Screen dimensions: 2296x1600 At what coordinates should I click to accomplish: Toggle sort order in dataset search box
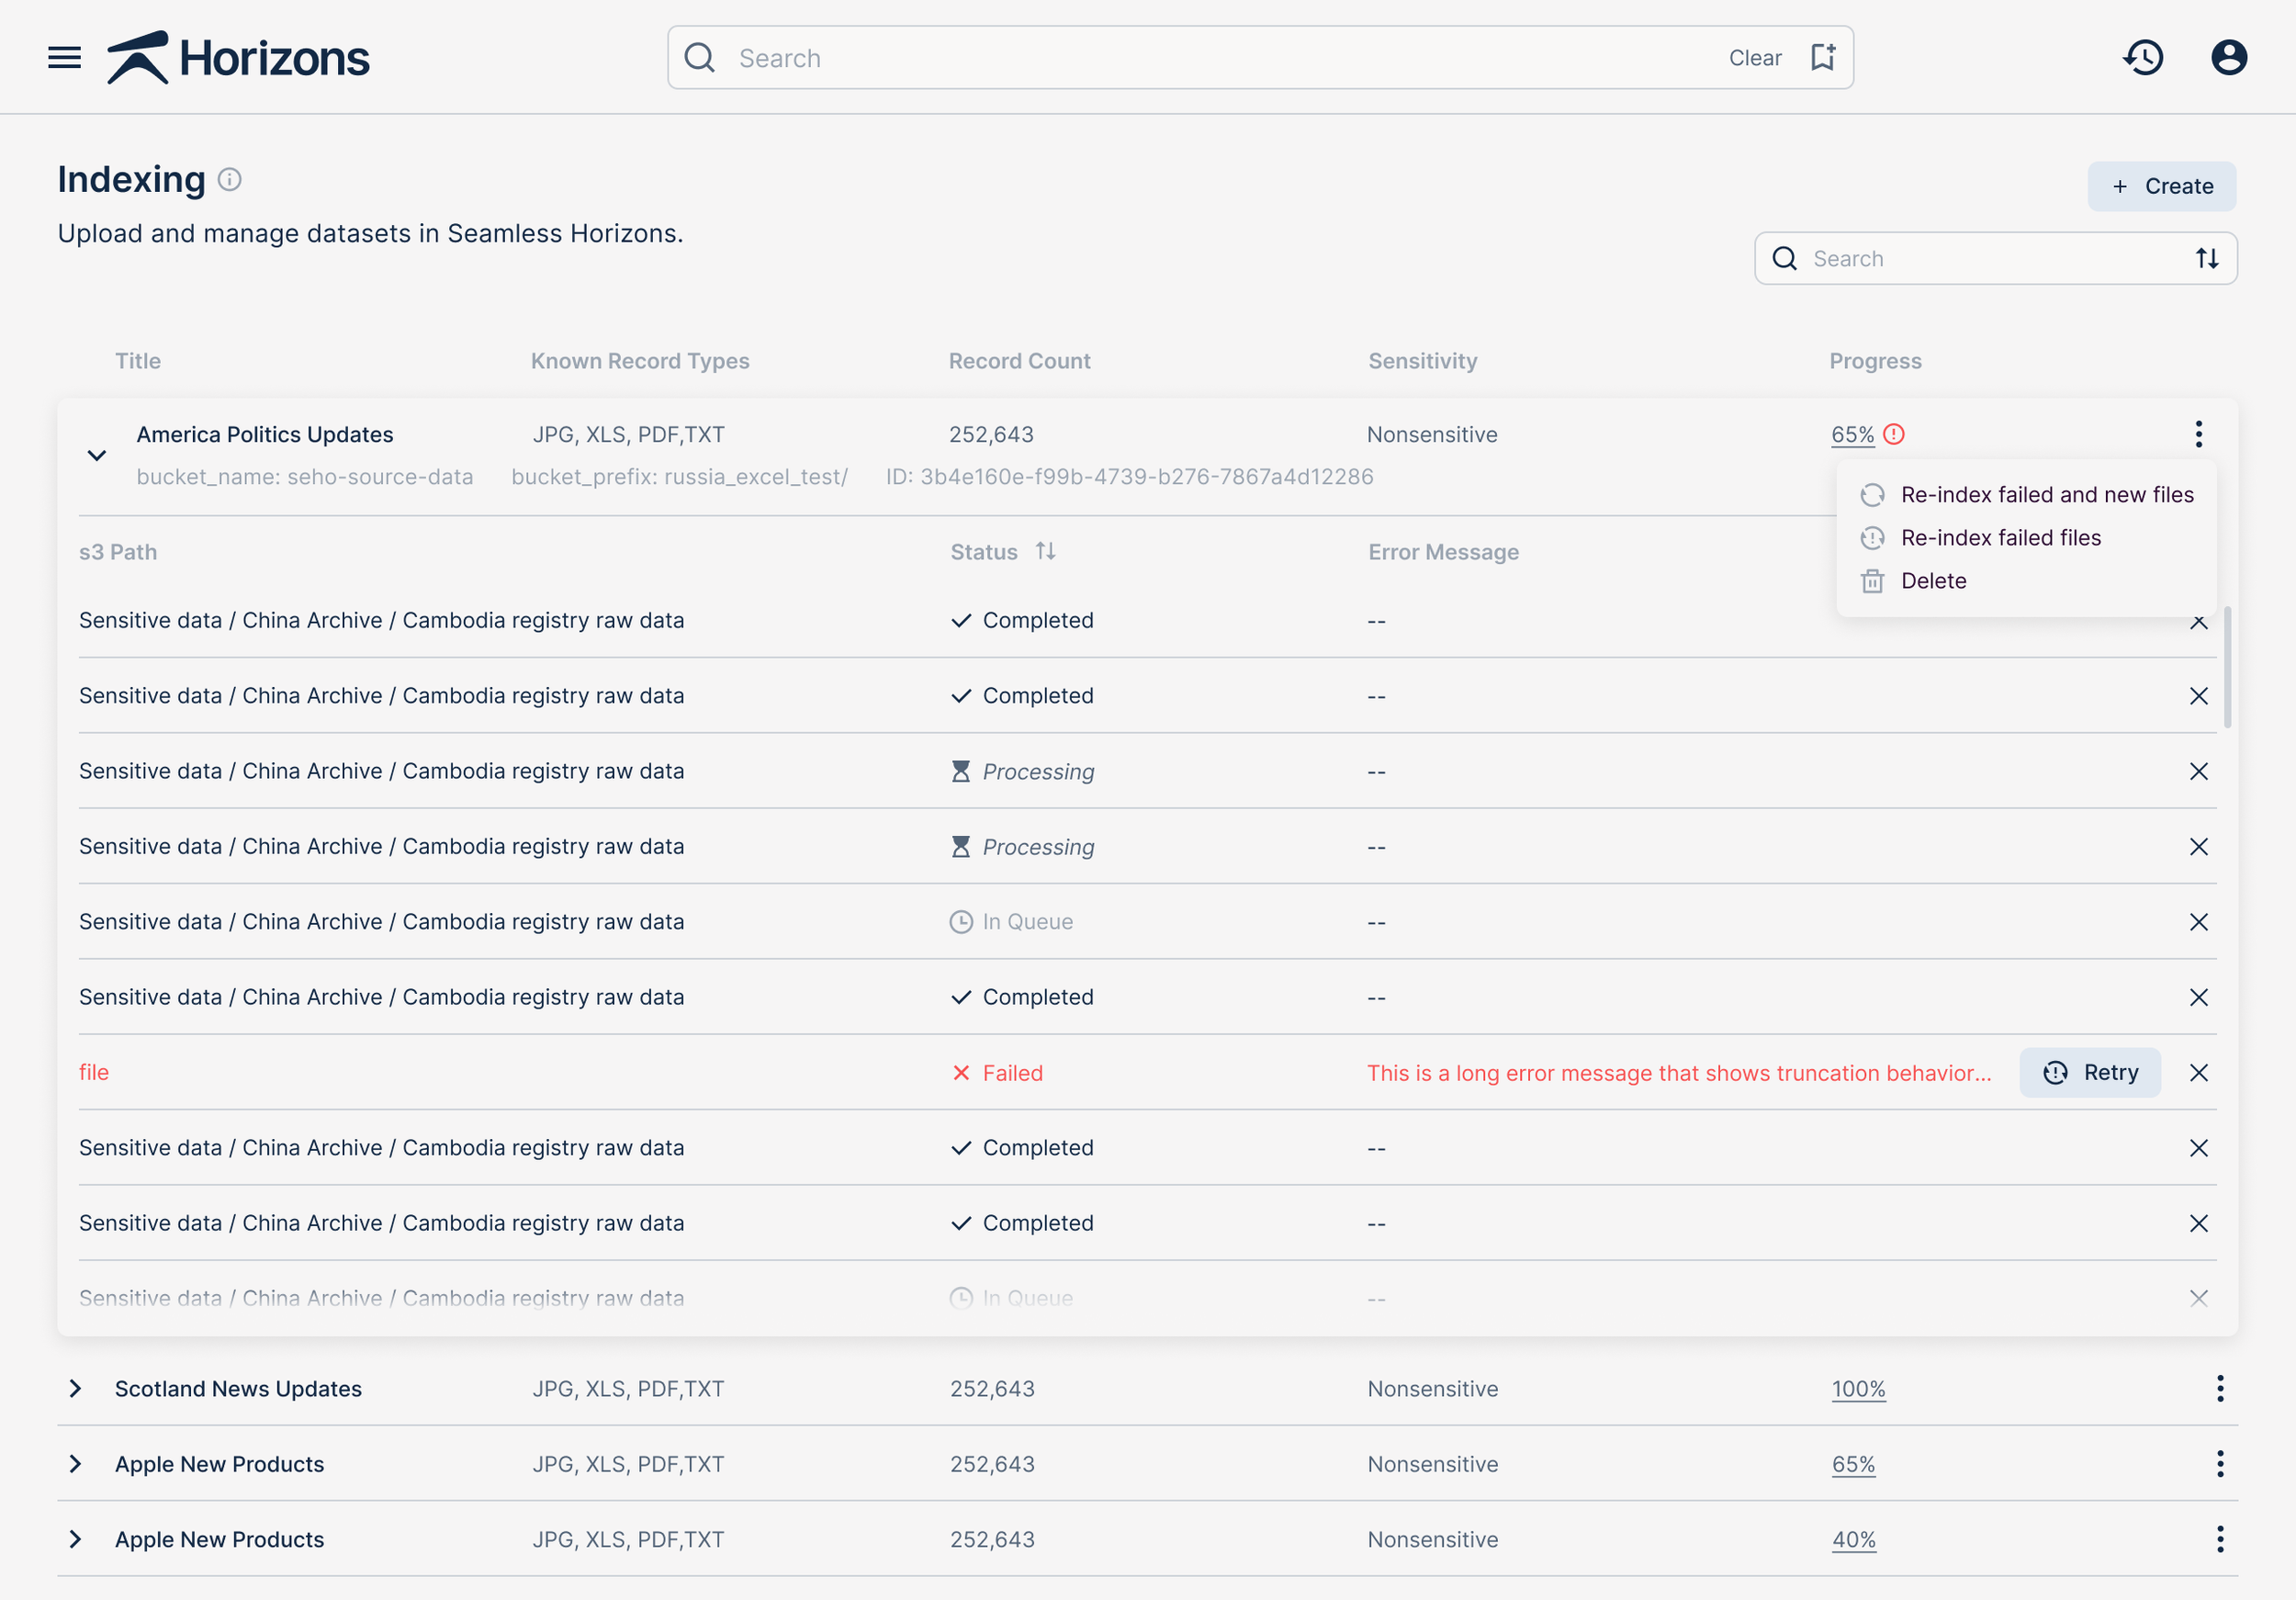tap(2207, 259)
